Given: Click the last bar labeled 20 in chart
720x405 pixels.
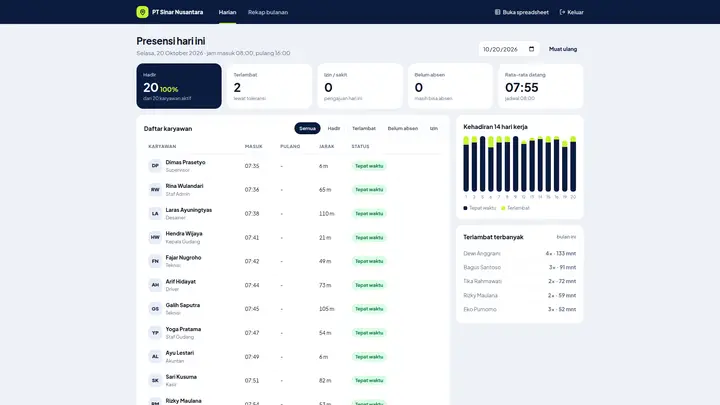Looking at the screenshot, I should point(573,164).
